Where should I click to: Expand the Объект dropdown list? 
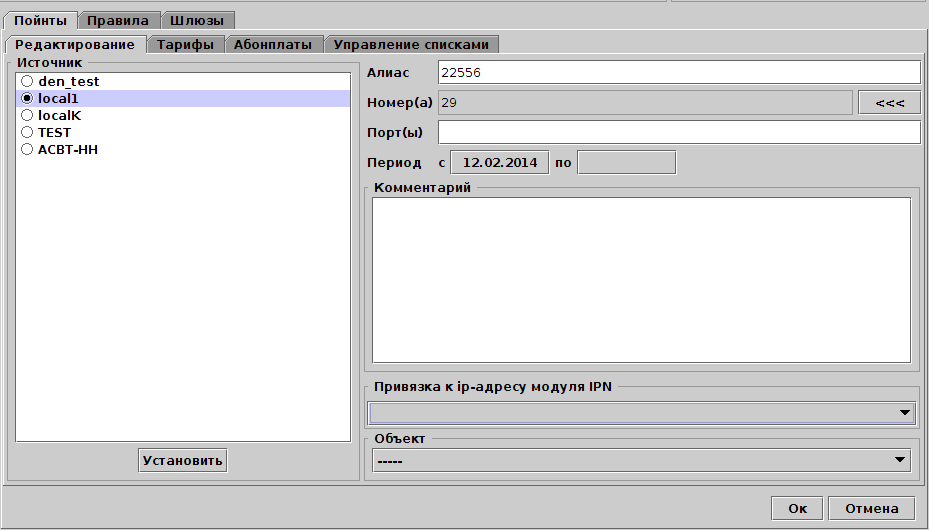[x=641, y=460]
